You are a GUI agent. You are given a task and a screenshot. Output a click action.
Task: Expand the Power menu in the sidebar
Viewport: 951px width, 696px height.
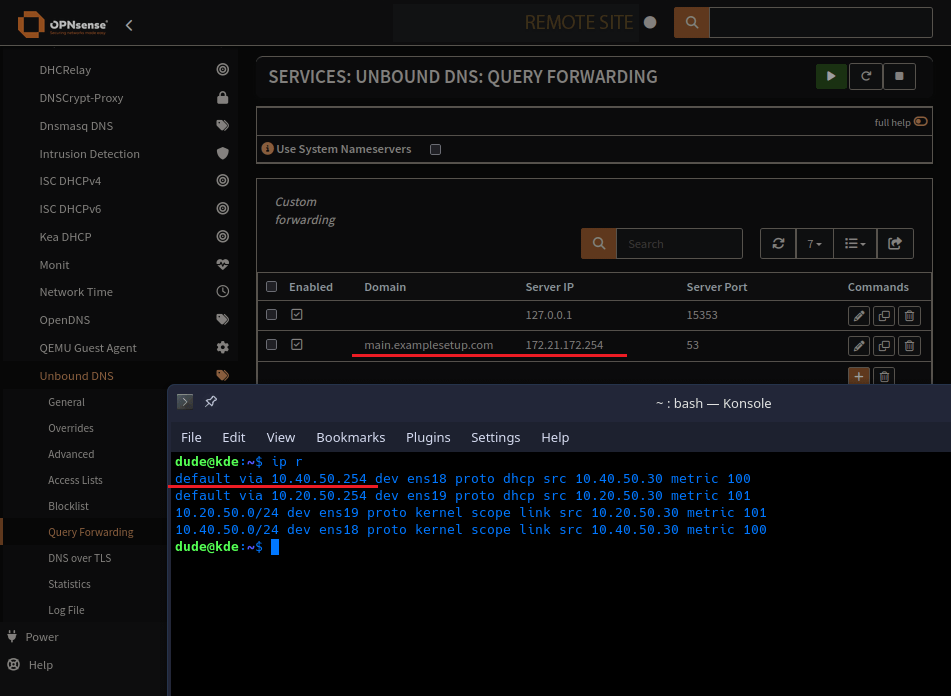41,637
